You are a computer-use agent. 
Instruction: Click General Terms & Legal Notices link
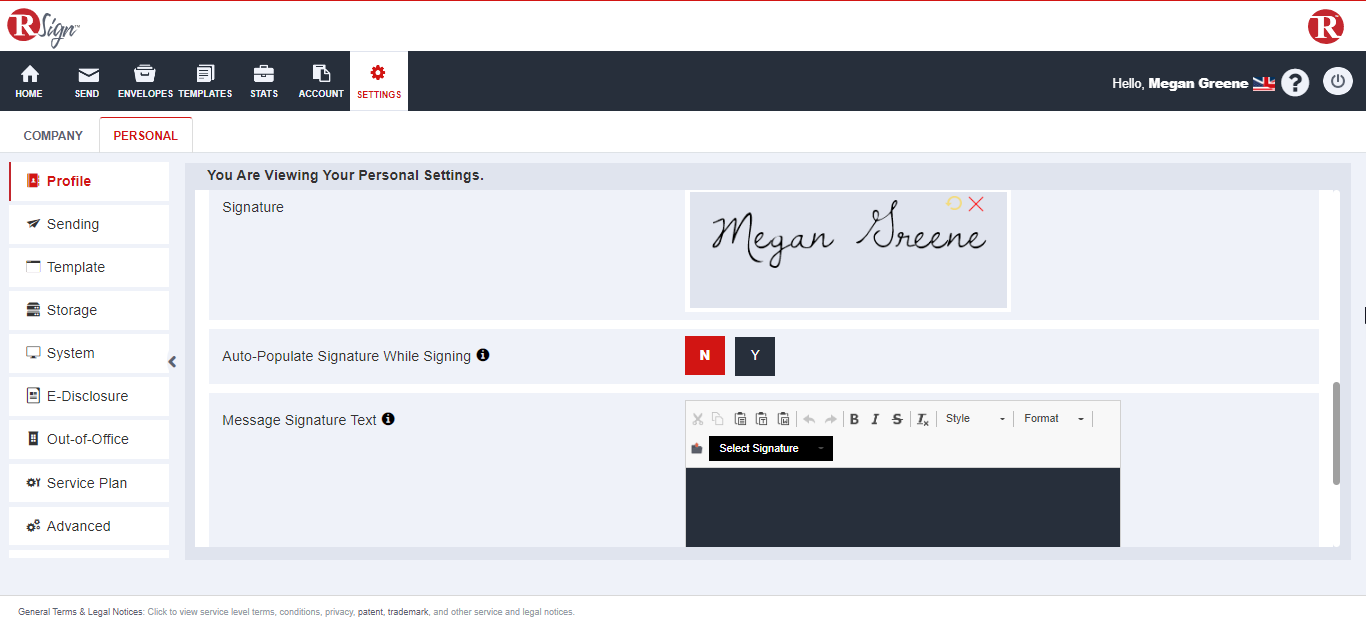point(81,612)
